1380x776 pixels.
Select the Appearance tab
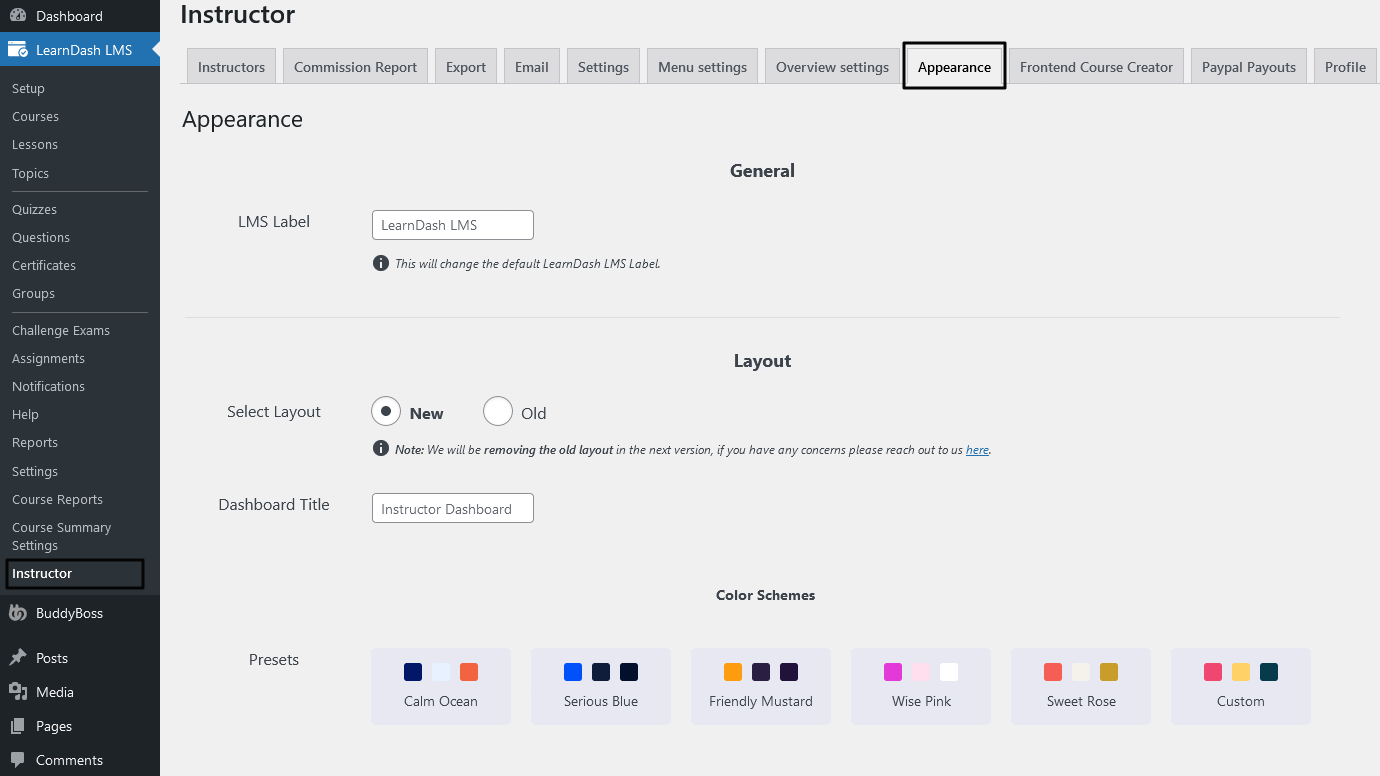coord(954,66)
